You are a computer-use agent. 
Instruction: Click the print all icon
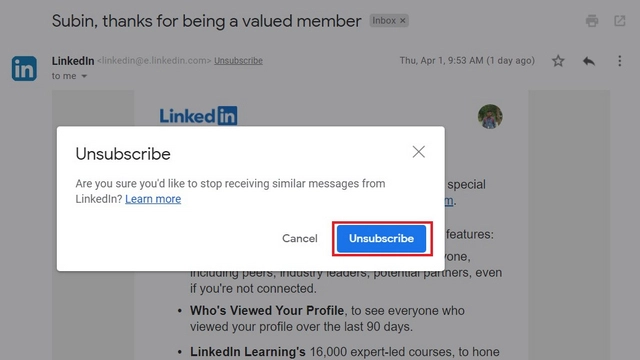point(592,21)
